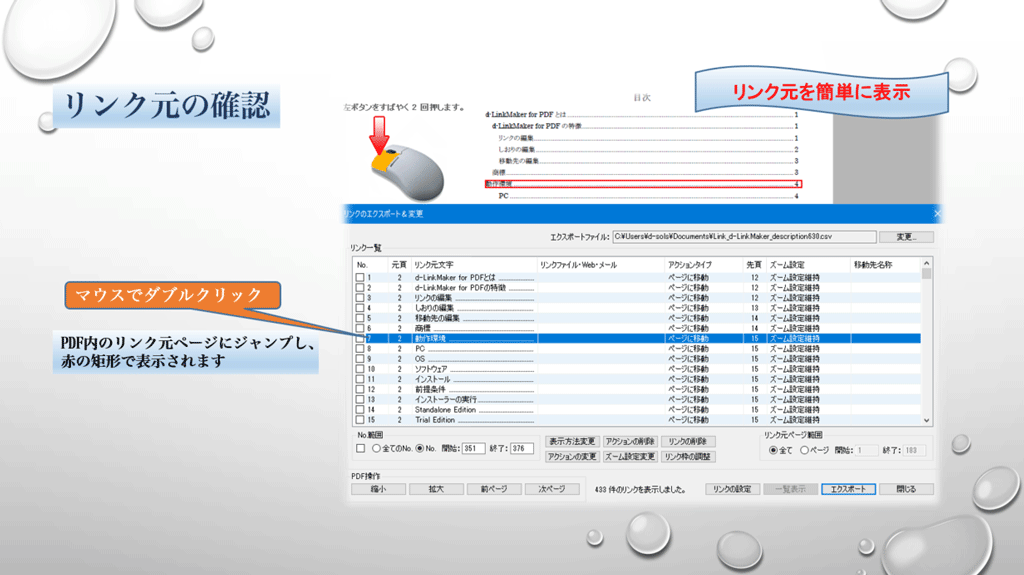Close the link export dialog with X
Viewport: 1024px width, 575px height.
click(x=936, y=214)
